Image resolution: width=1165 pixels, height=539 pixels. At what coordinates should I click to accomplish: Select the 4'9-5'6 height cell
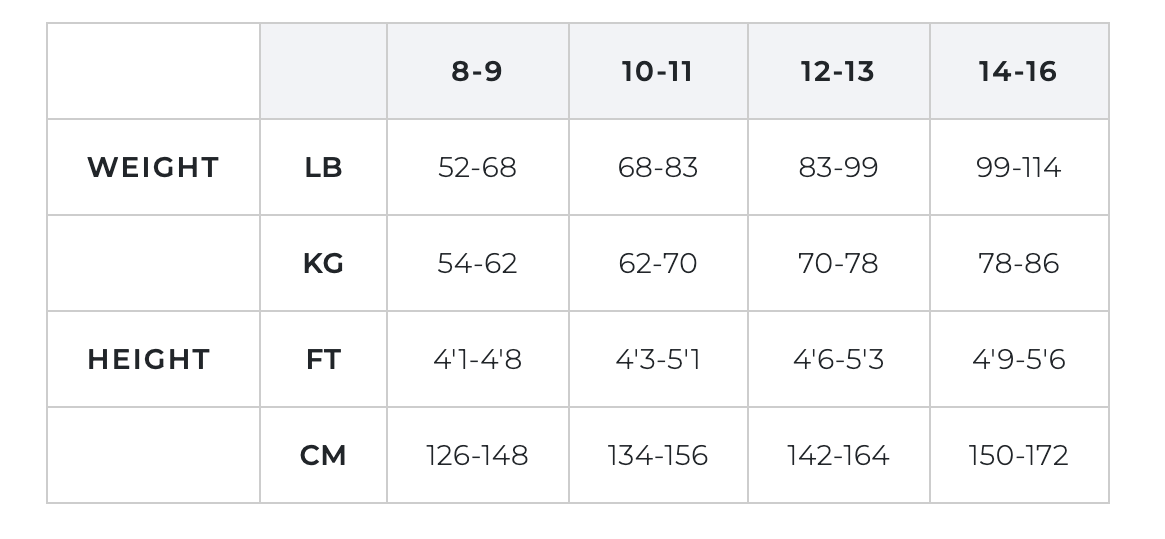point(1018,360)
